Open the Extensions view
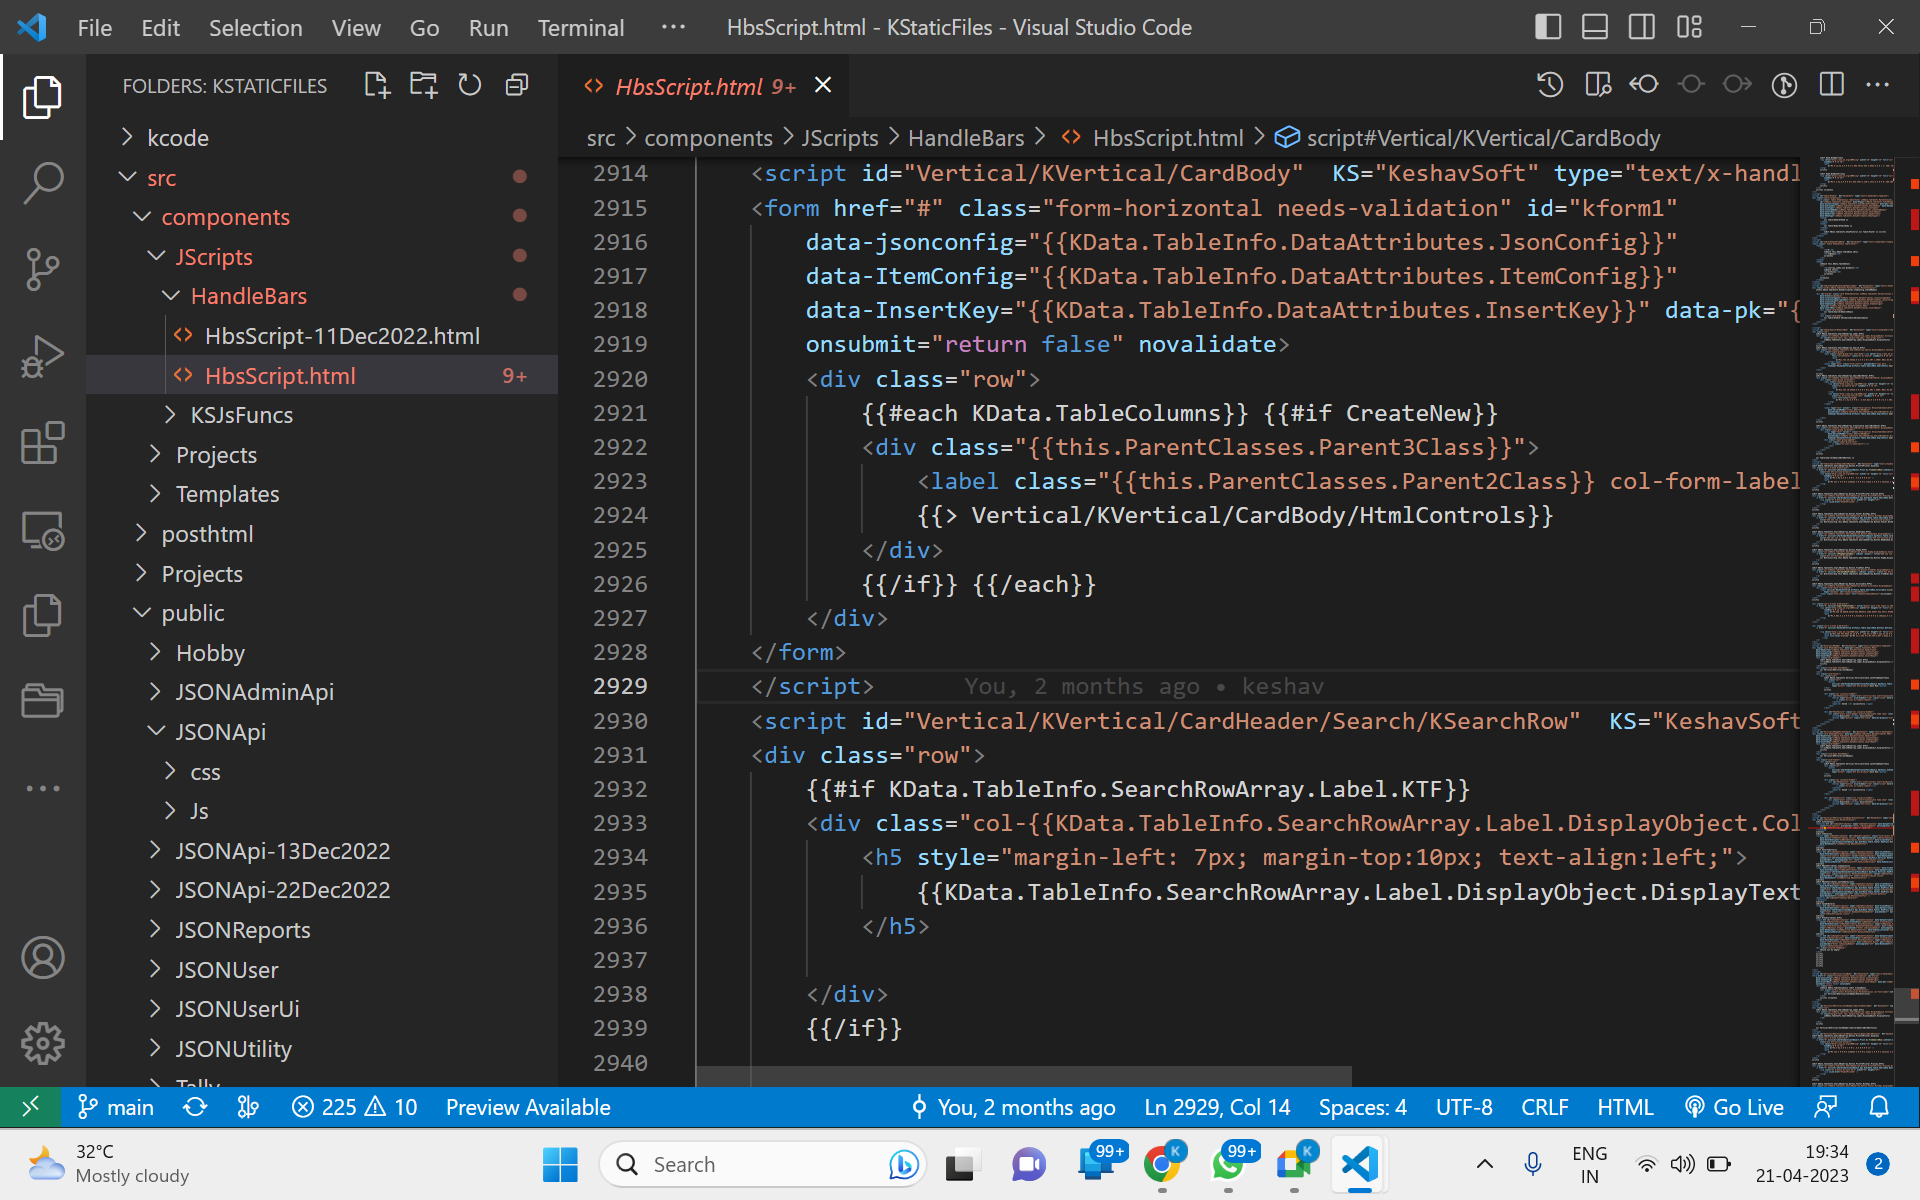The width and height of the screenshot is (1920, 1200). click(x=43, y=443)
